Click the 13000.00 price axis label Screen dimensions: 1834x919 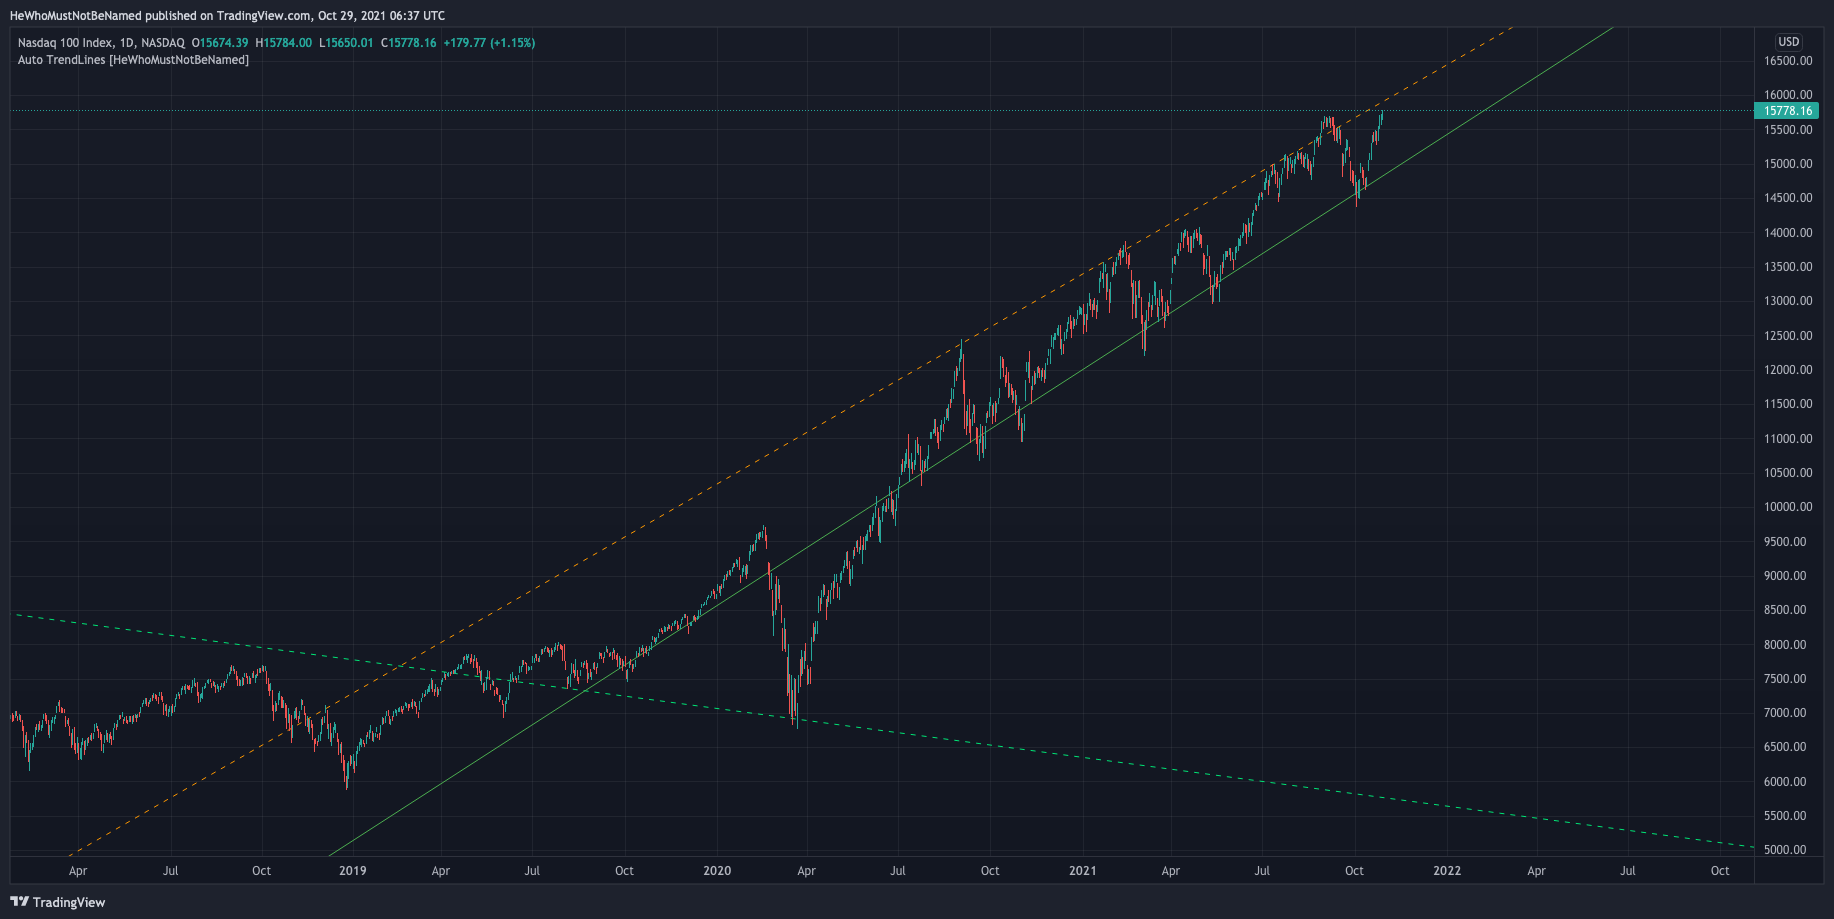(1788, 301)
